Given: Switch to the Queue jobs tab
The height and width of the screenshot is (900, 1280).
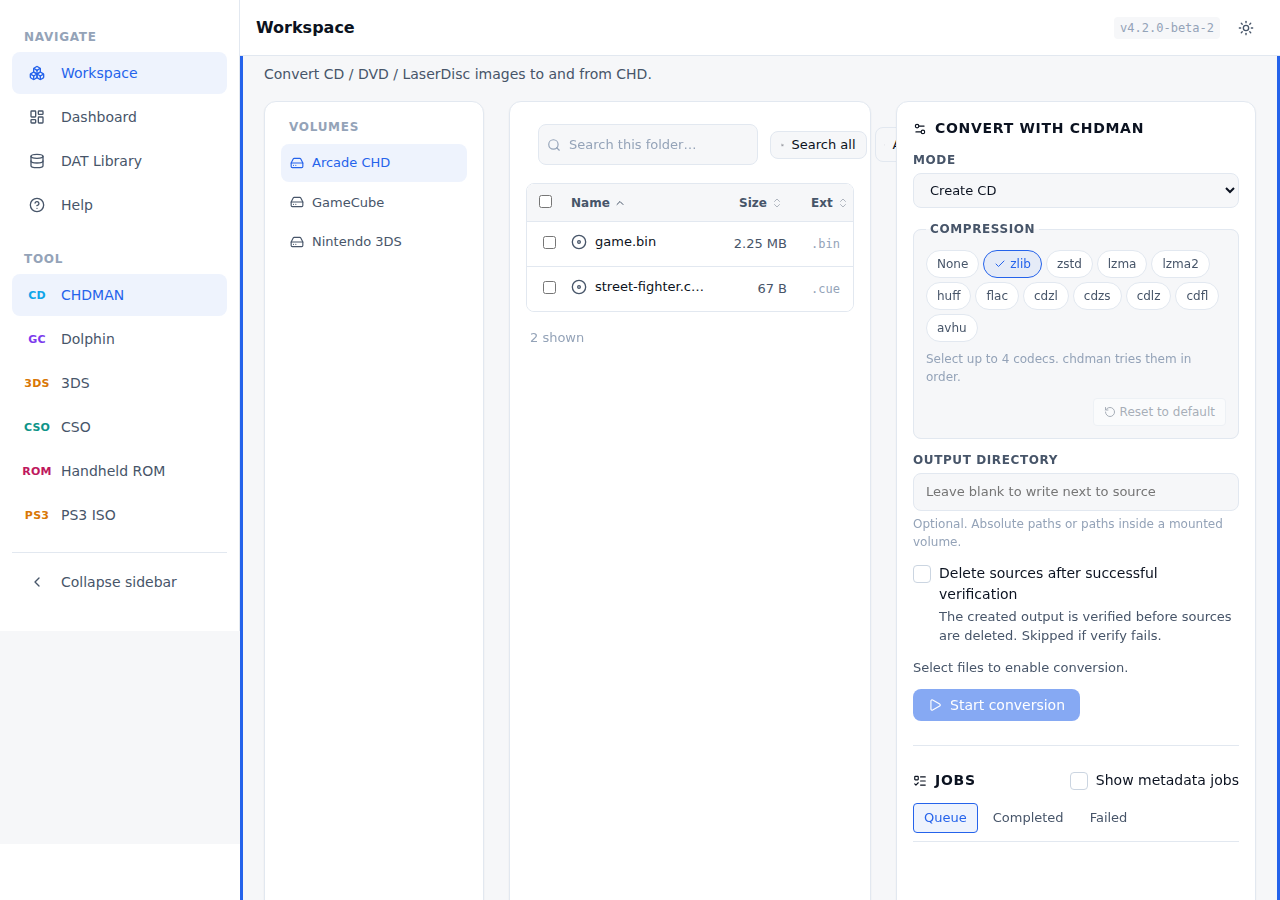Looking at the screenshot, I should (945, 818).
